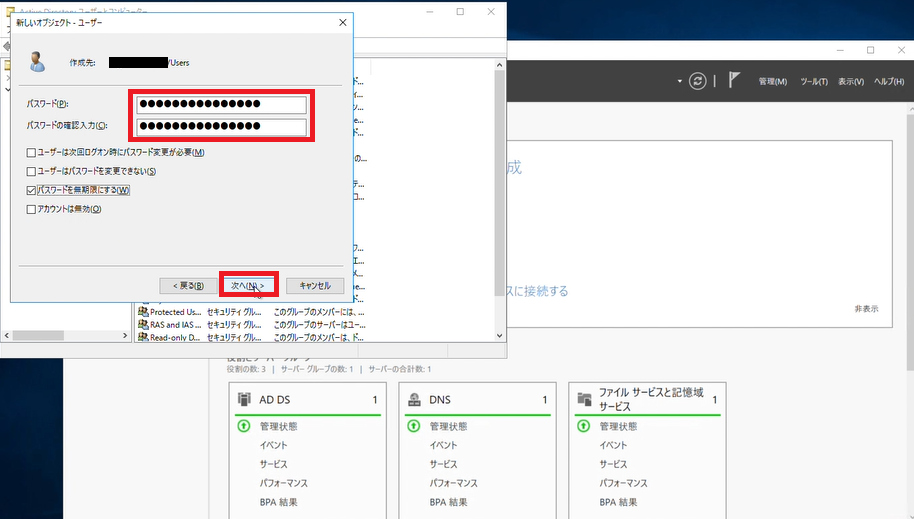Click file services 管理状態 green status icon

point(583,426)
